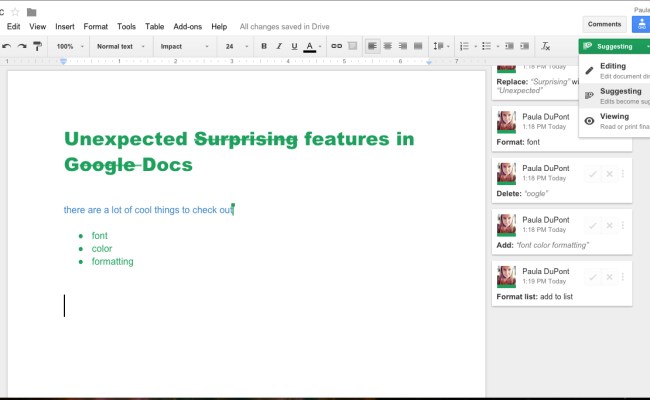Star this document
The width and height of the screenshot is (650, 400).
pyautogui.click(x=15, y=12)
